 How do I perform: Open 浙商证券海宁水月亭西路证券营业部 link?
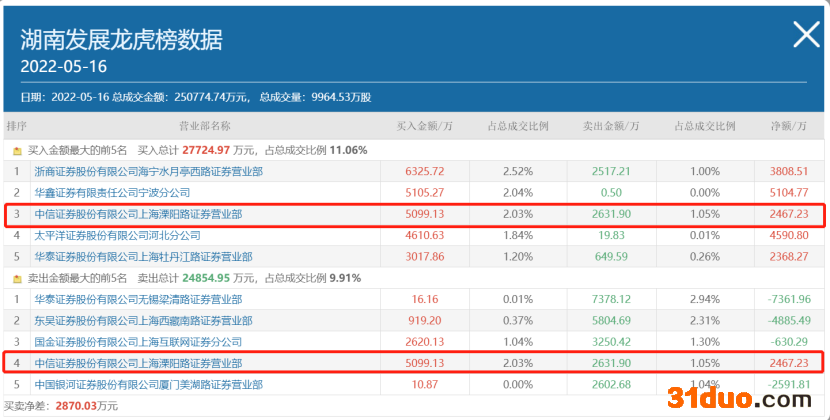coord(148,171)
